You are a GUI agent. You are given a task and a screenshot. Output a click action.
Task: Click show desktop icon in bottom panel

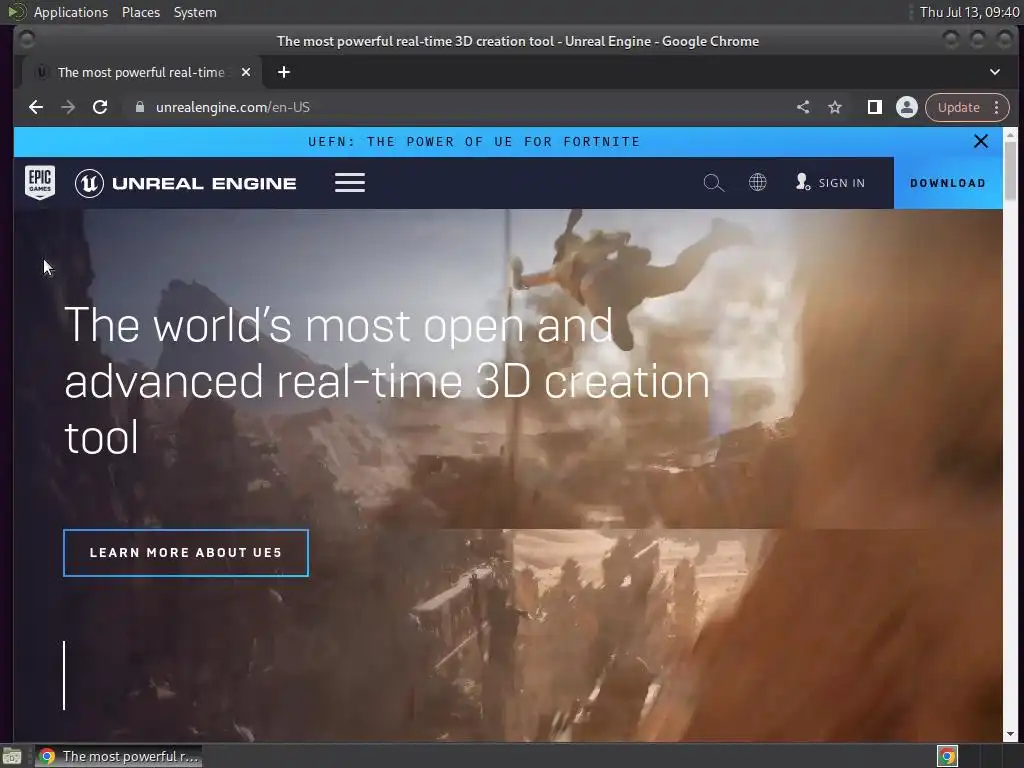(x=12, y=757)
